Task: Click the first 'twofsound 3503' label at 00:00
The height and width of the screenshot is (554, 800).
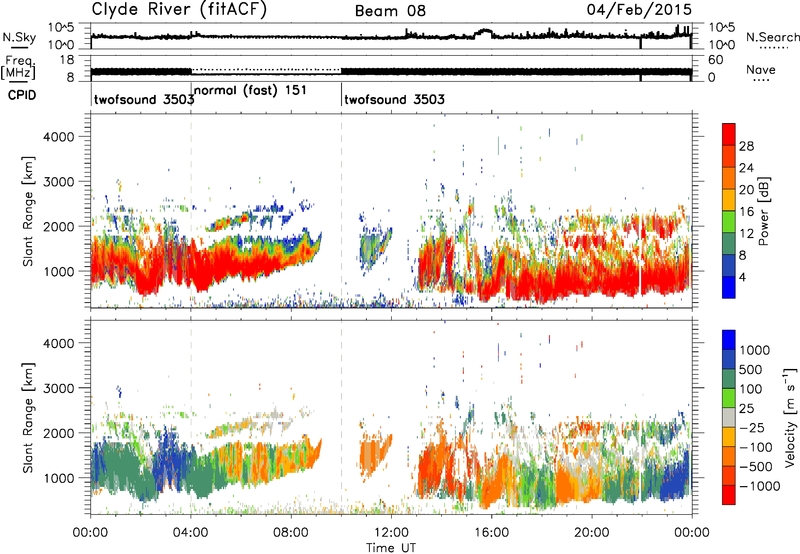Action: click(x=144, y=99)
